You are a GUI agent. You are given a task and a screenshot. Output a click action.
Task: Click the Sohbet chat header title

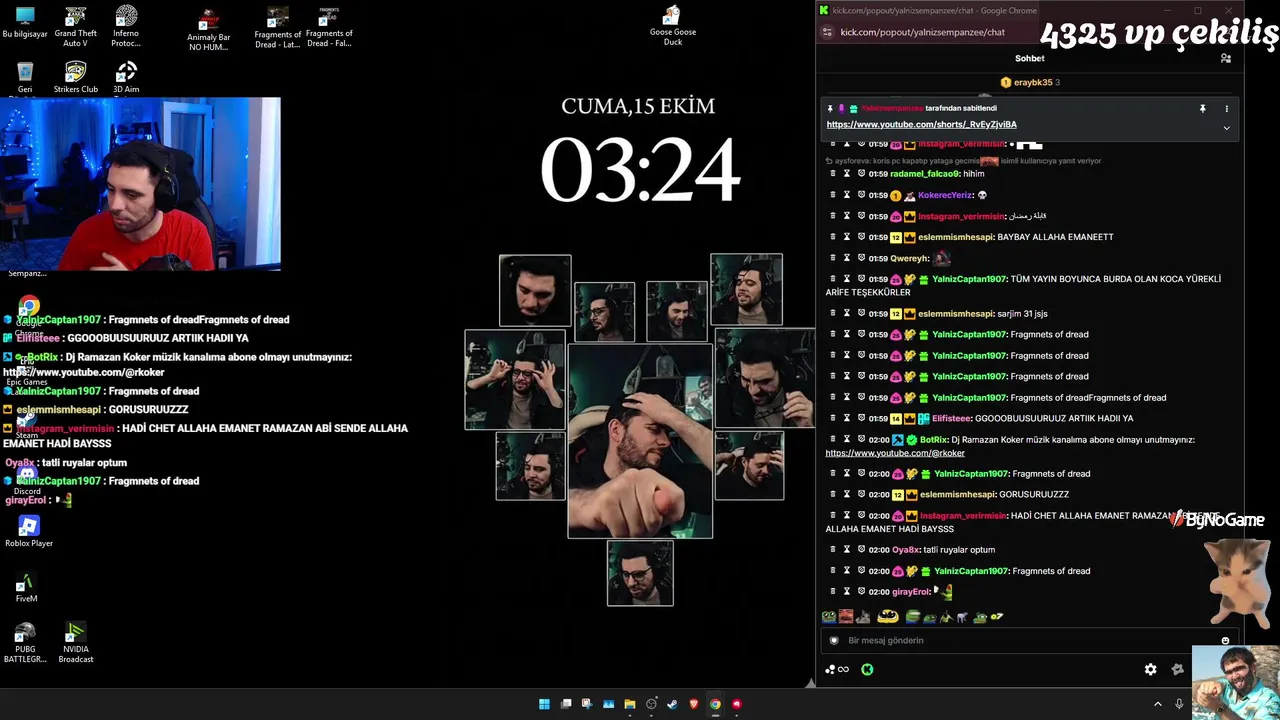[x=1029, y=58]
